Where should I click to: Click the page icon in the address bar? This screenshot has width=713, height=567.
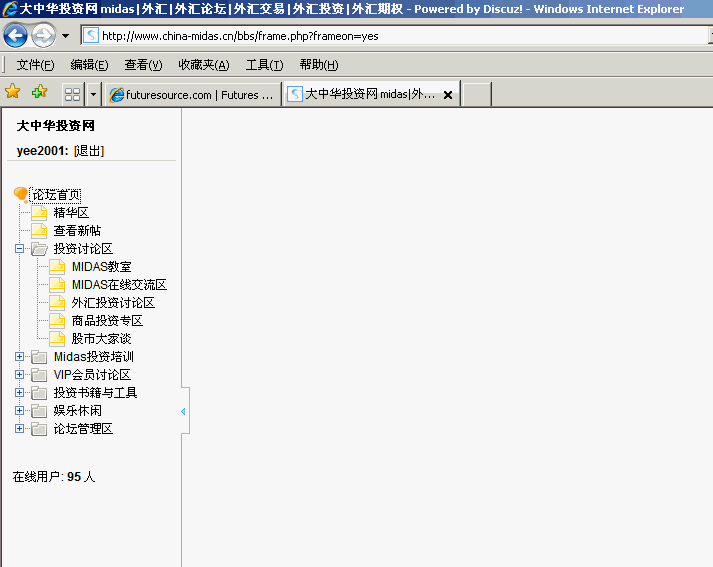click(91, 35)
